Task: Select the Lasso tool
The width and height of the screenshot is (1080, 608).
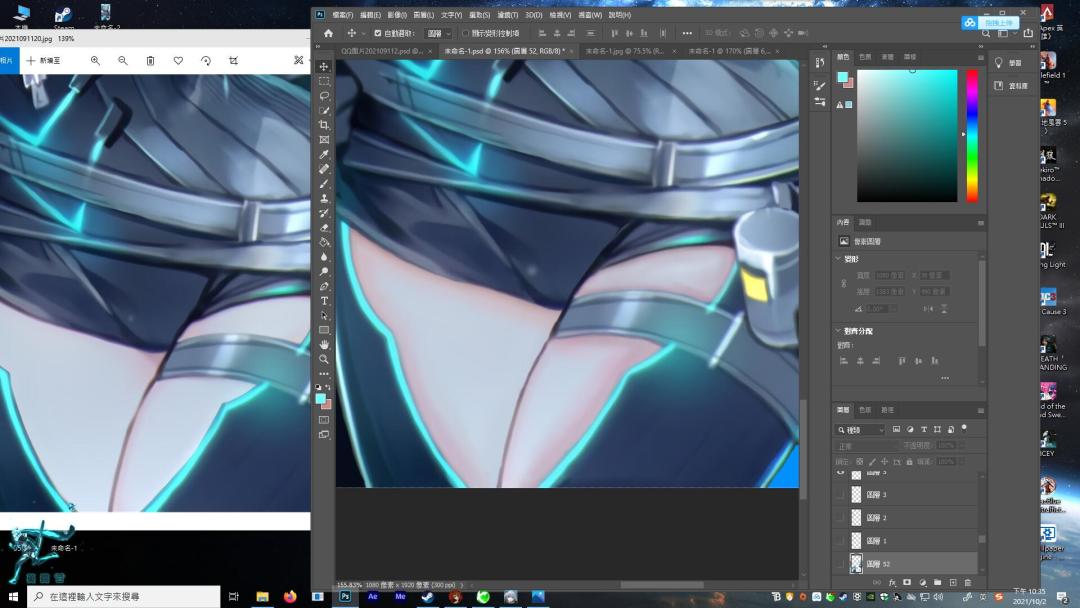Action: [x=324, y=96]
